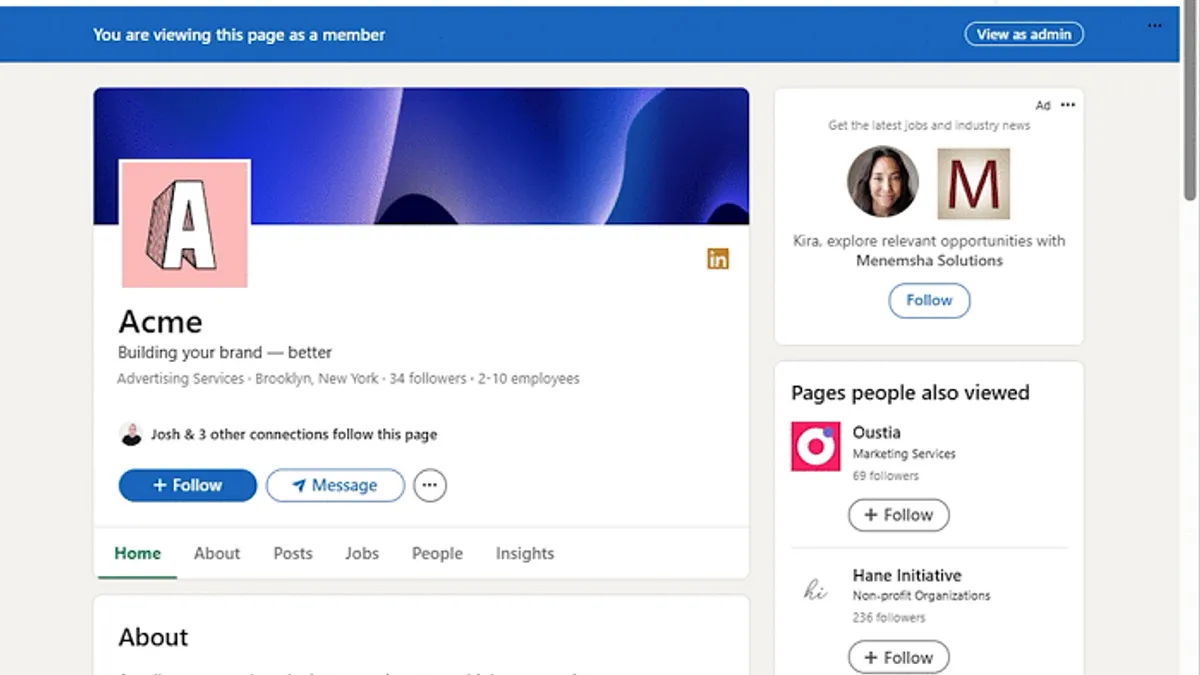Screen dimensions: 1200x675
Task: Click the 34 followers text
Action: pos(428,379)
